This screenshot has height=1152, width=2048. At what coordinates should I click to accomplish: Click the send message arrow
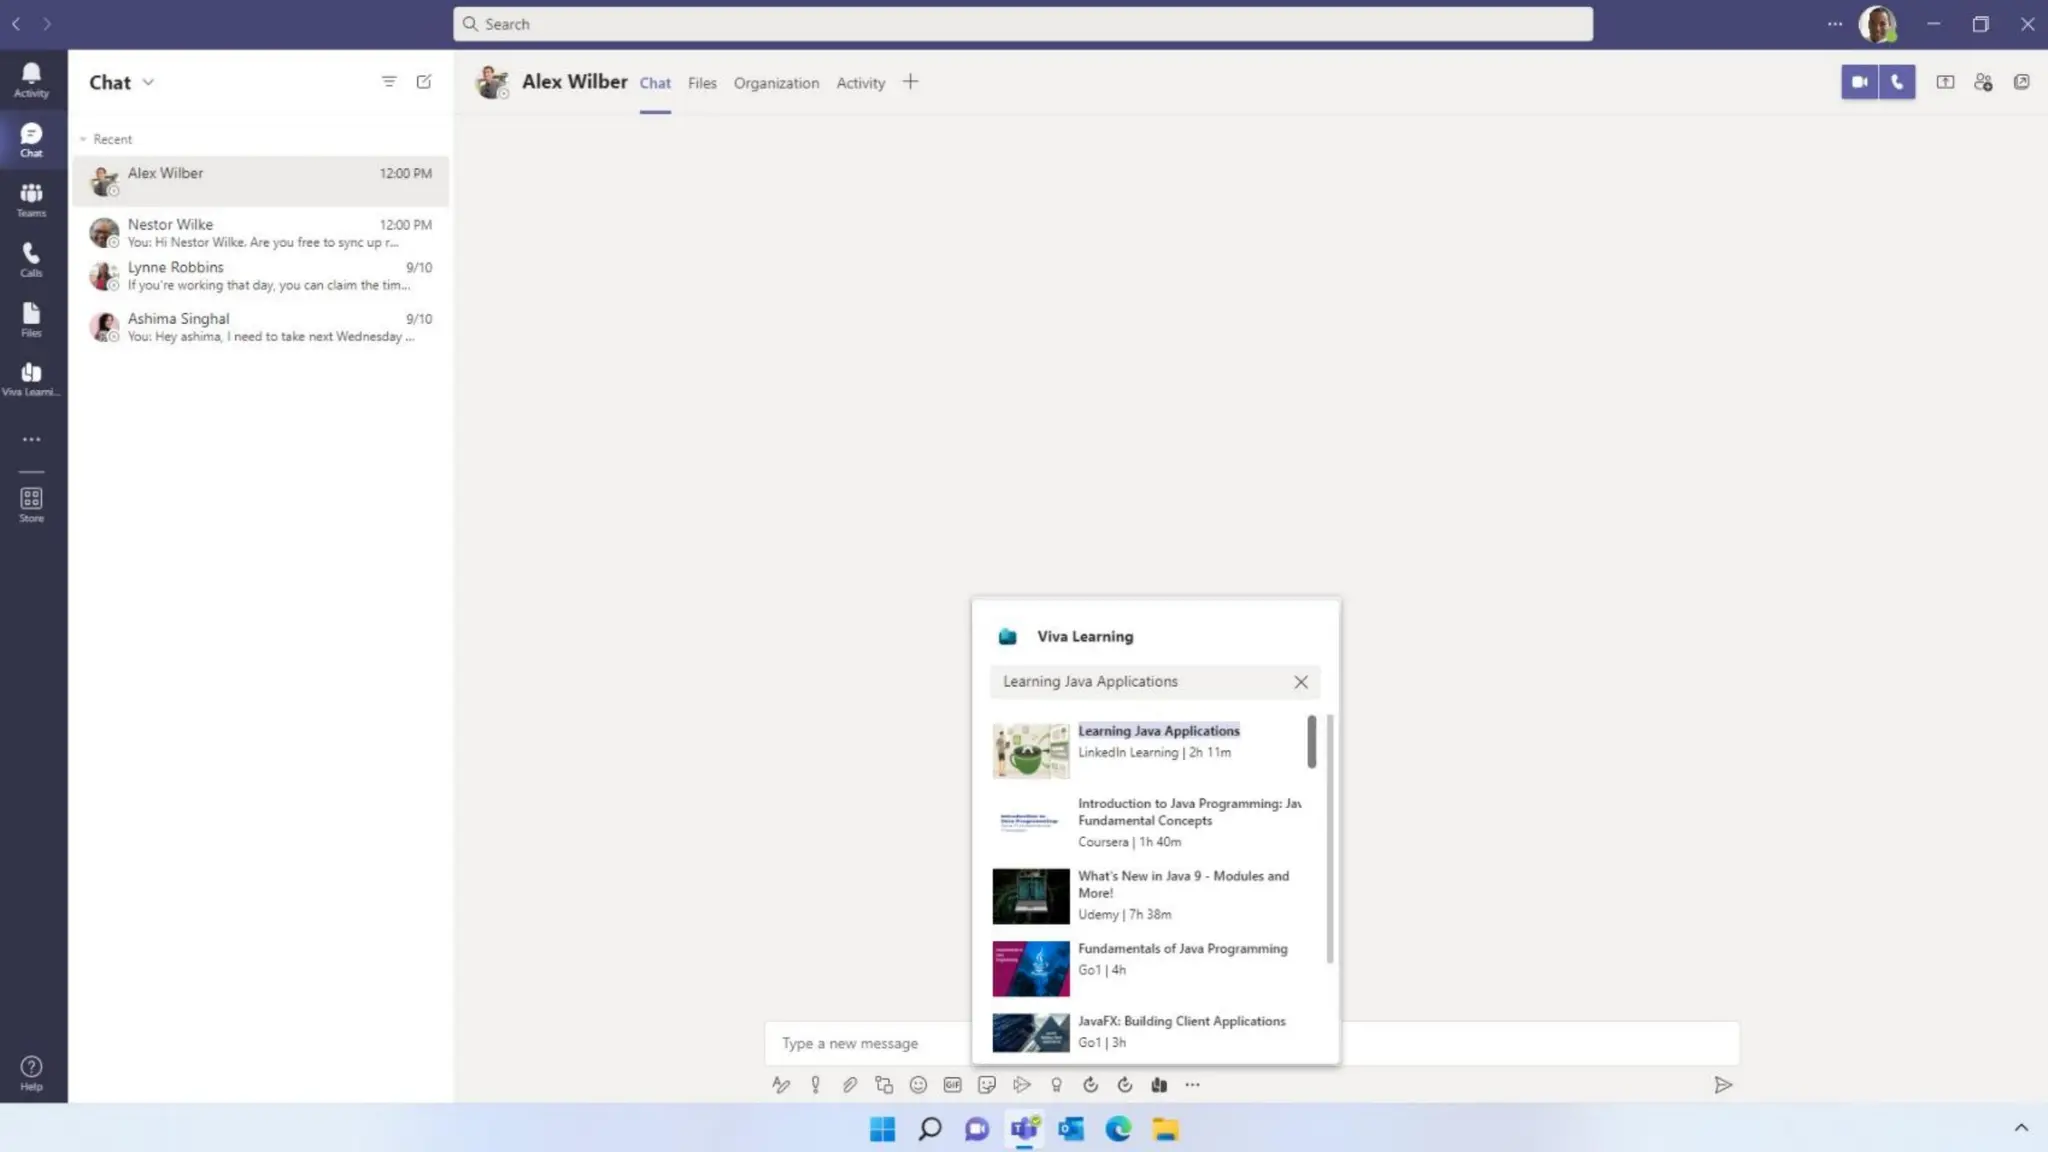[x=1722, y=1085]
